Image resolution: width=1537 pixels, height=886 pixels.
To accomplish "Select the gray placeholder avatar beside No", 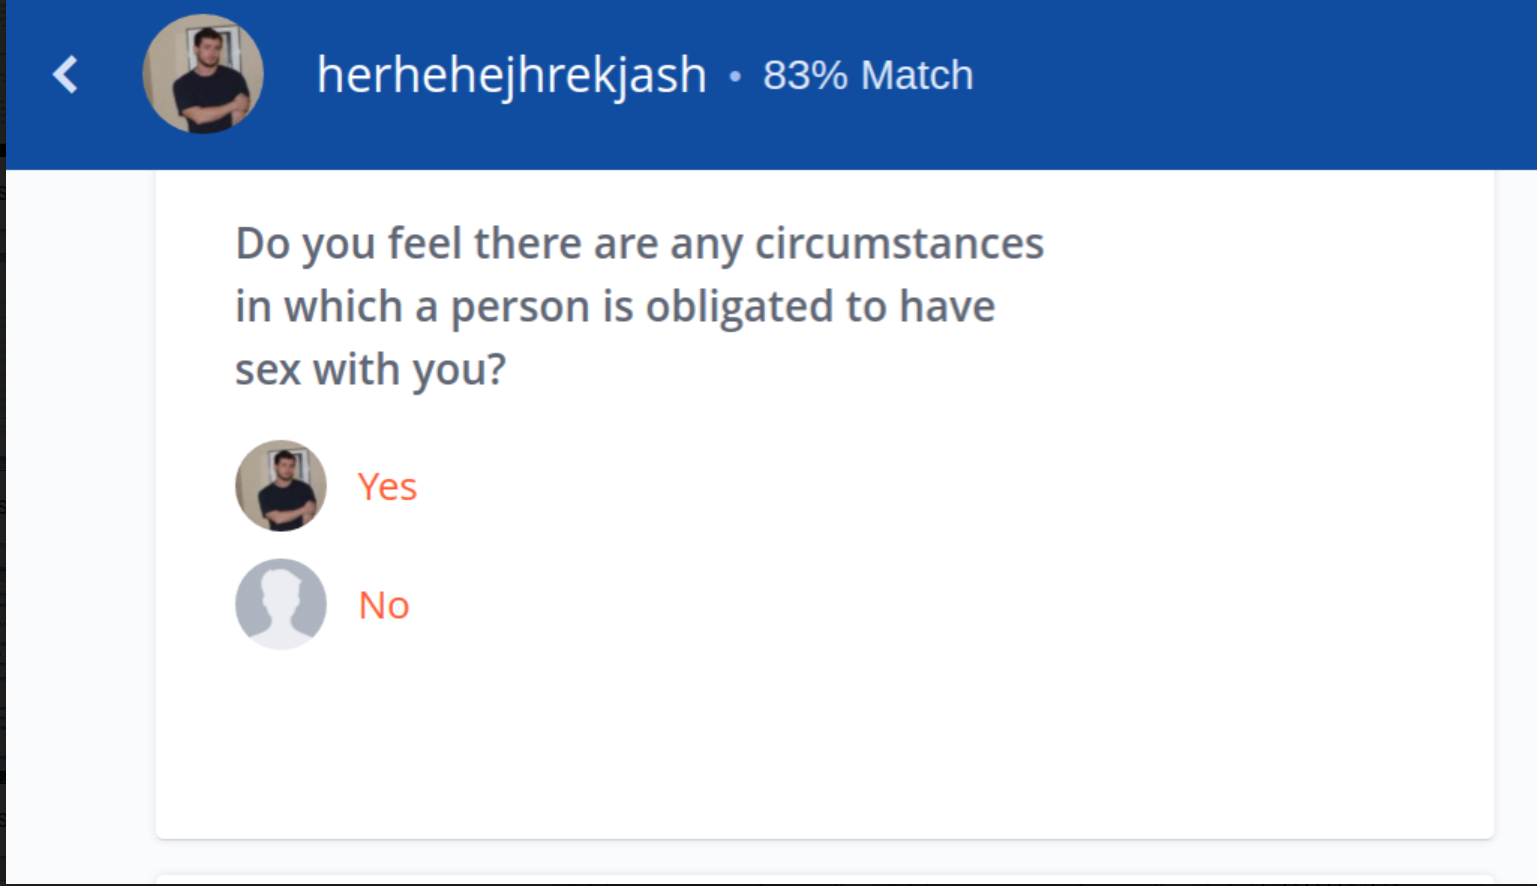I will (281, 604).
